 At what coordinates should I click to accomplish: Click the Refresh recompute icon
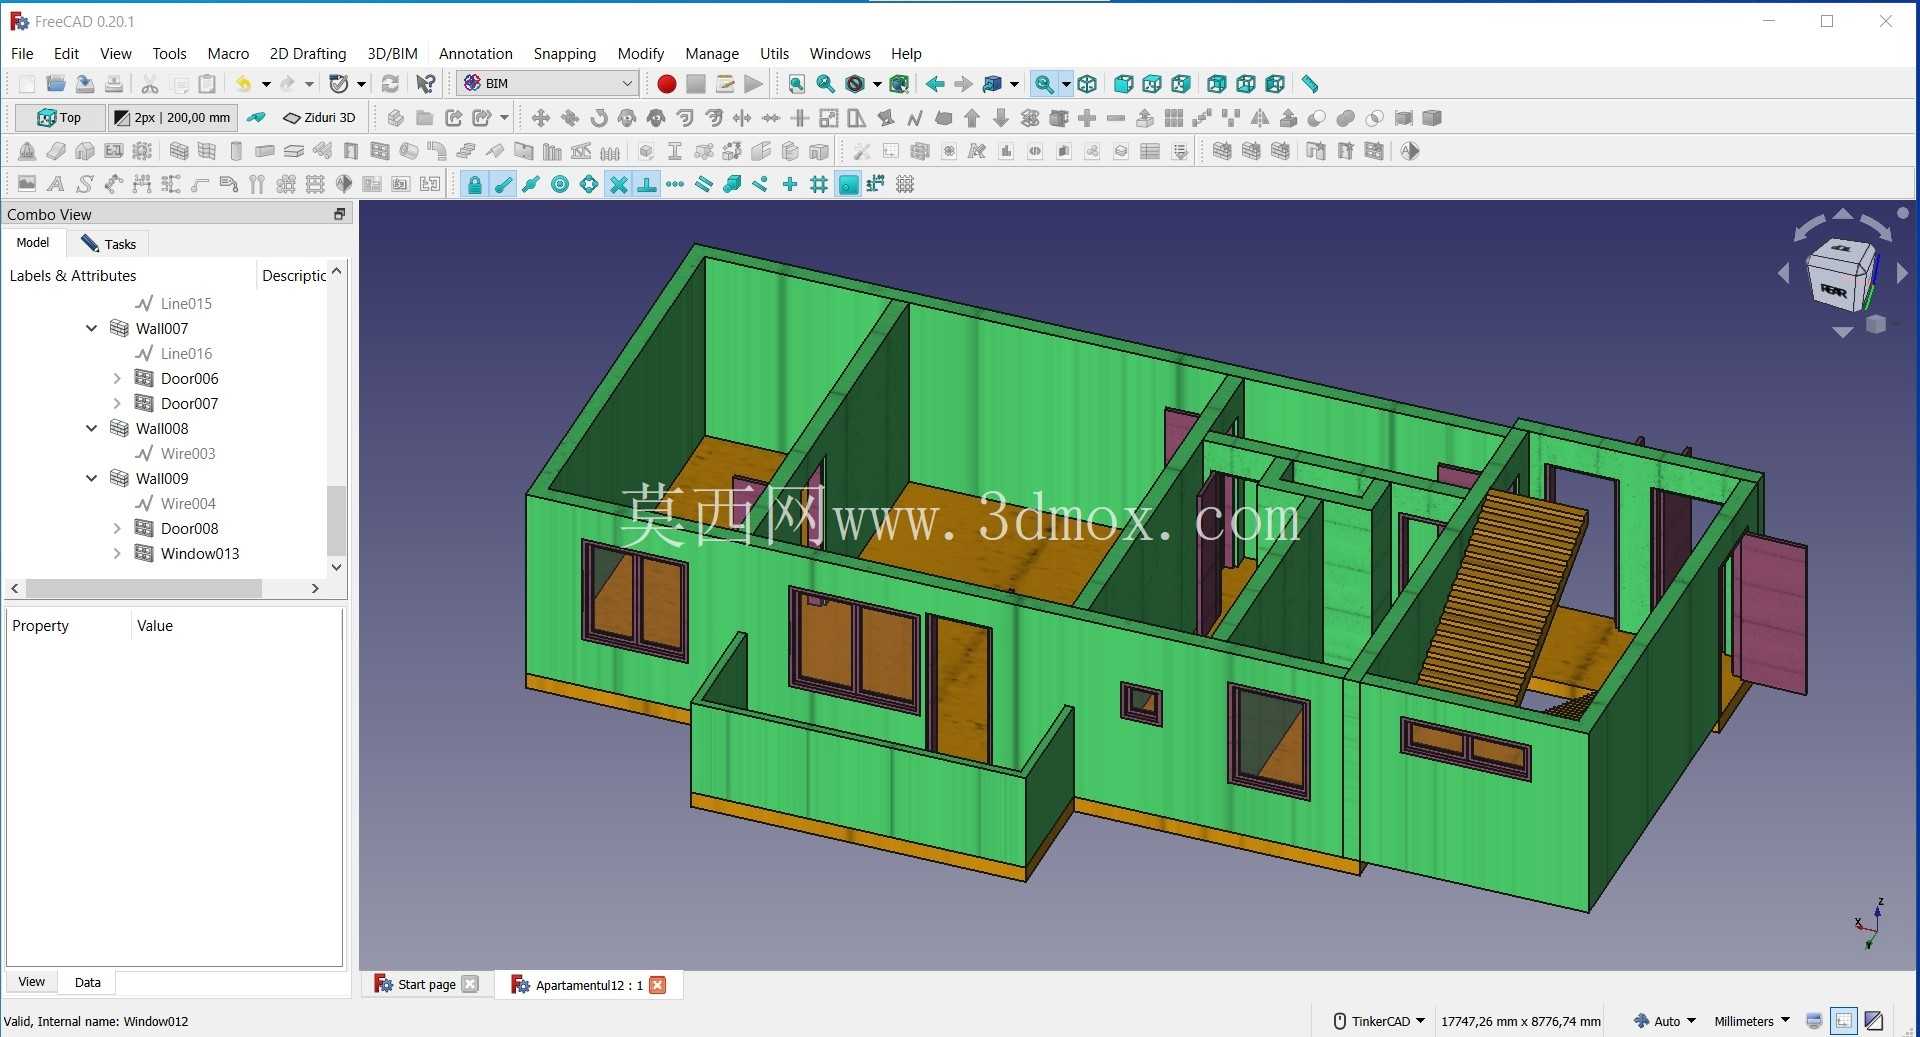coord(390,84)
